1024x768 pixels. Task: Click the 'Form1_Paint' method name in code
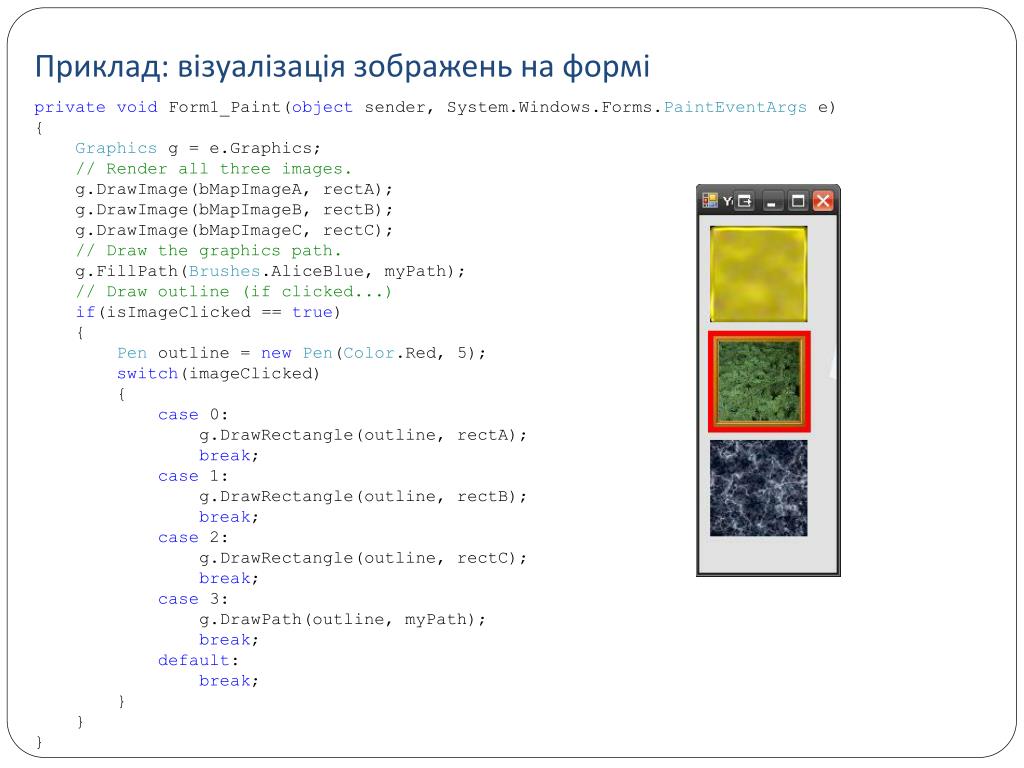(225, 107)
